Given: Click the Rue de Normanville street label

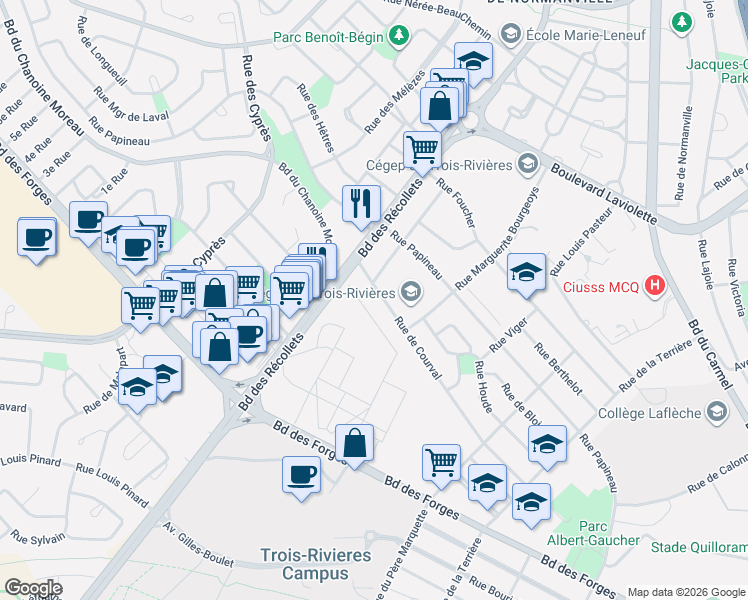Looking at the screenshot, I should pyautogui.click(x=683, y=153).
